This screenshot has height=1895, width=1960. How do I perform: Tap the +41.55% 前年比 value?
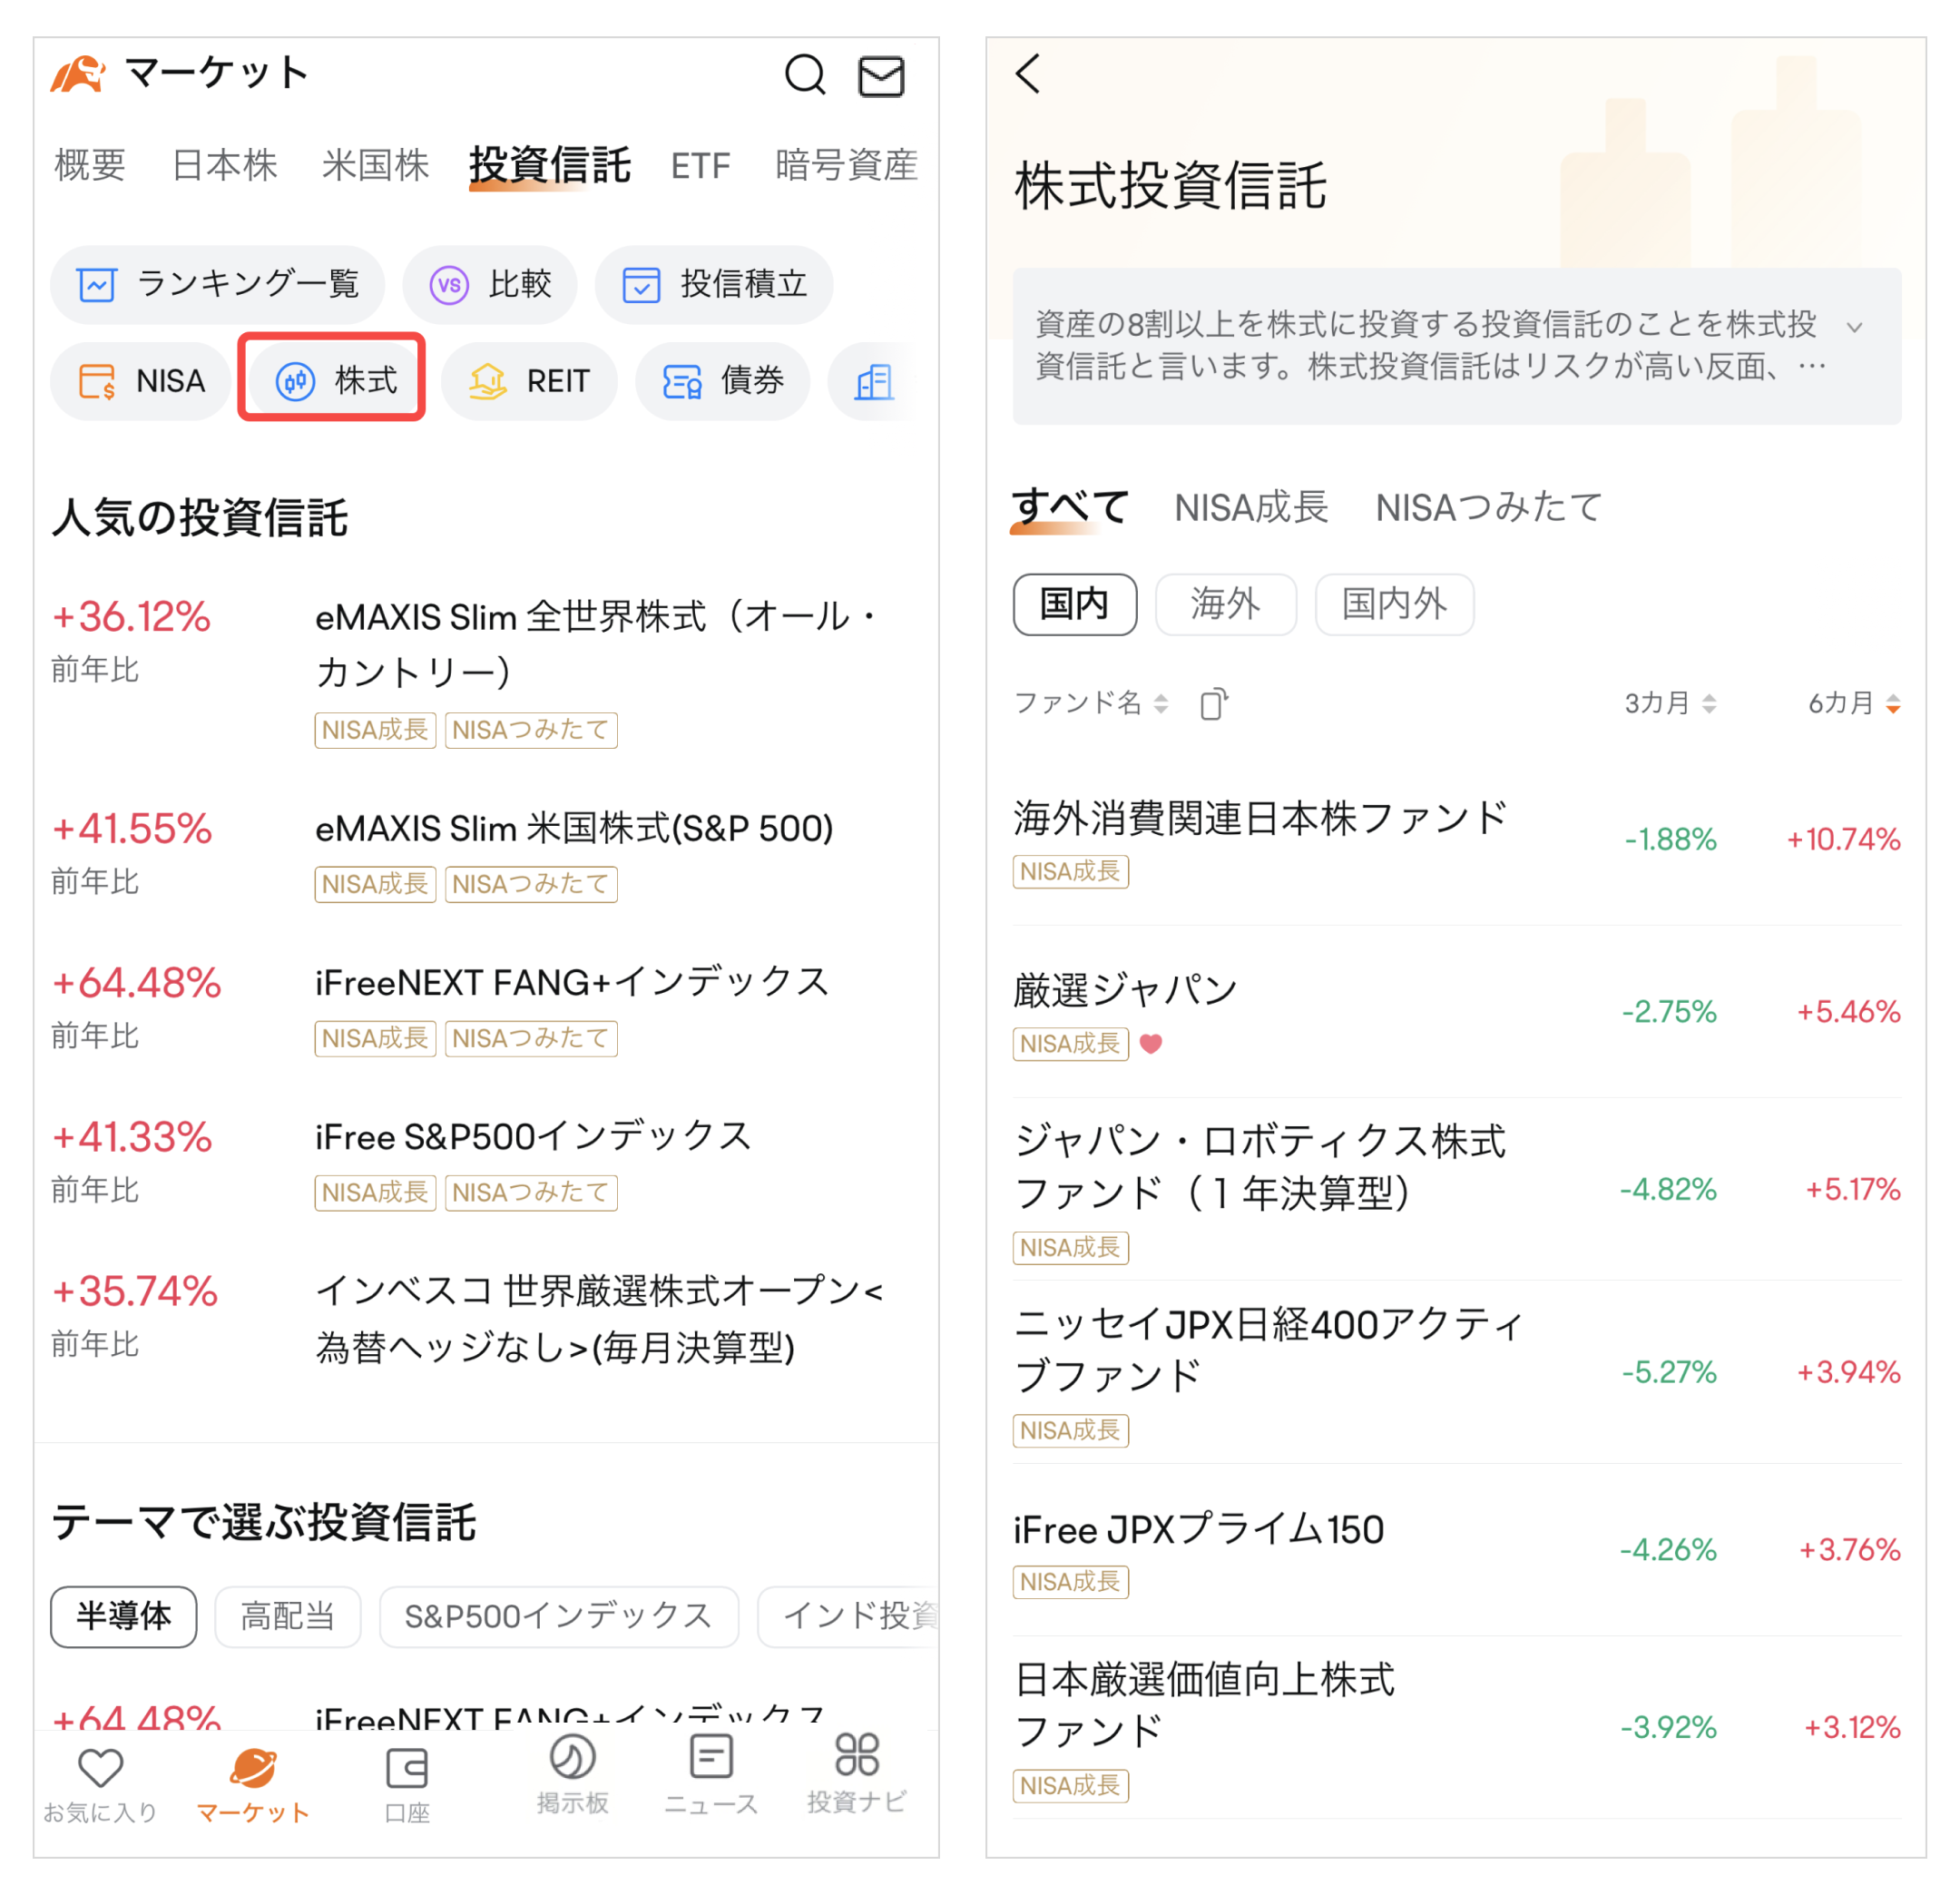[x=132, y=829]
